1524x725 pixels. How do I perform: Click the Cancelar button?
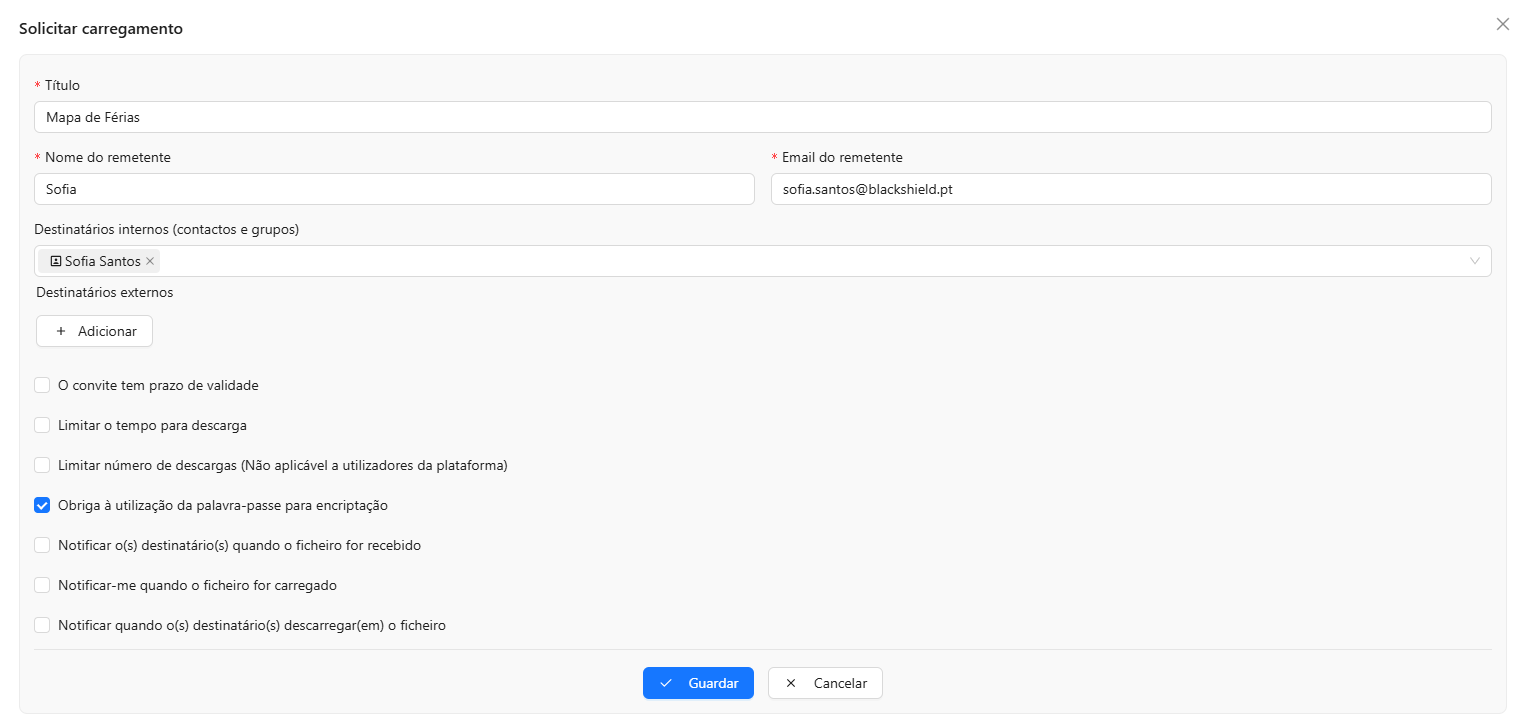pyautogui.click(x=825, y=683)
